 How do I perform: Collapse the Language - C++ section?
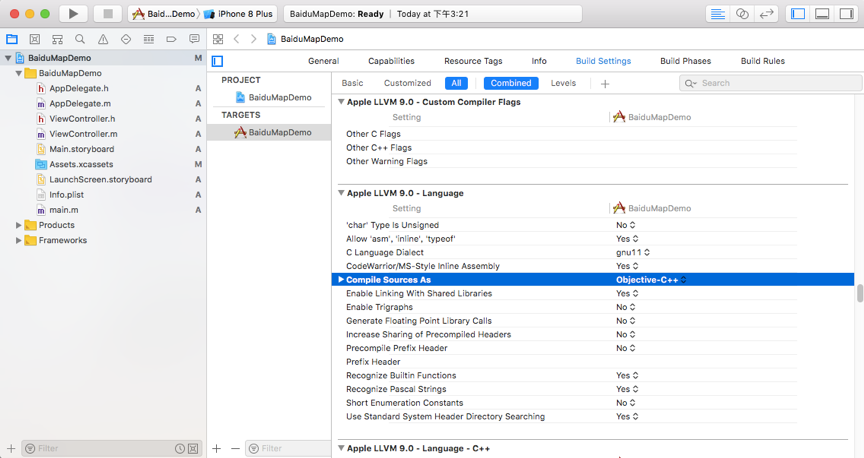pyautogui.click(x=341, y=448)
